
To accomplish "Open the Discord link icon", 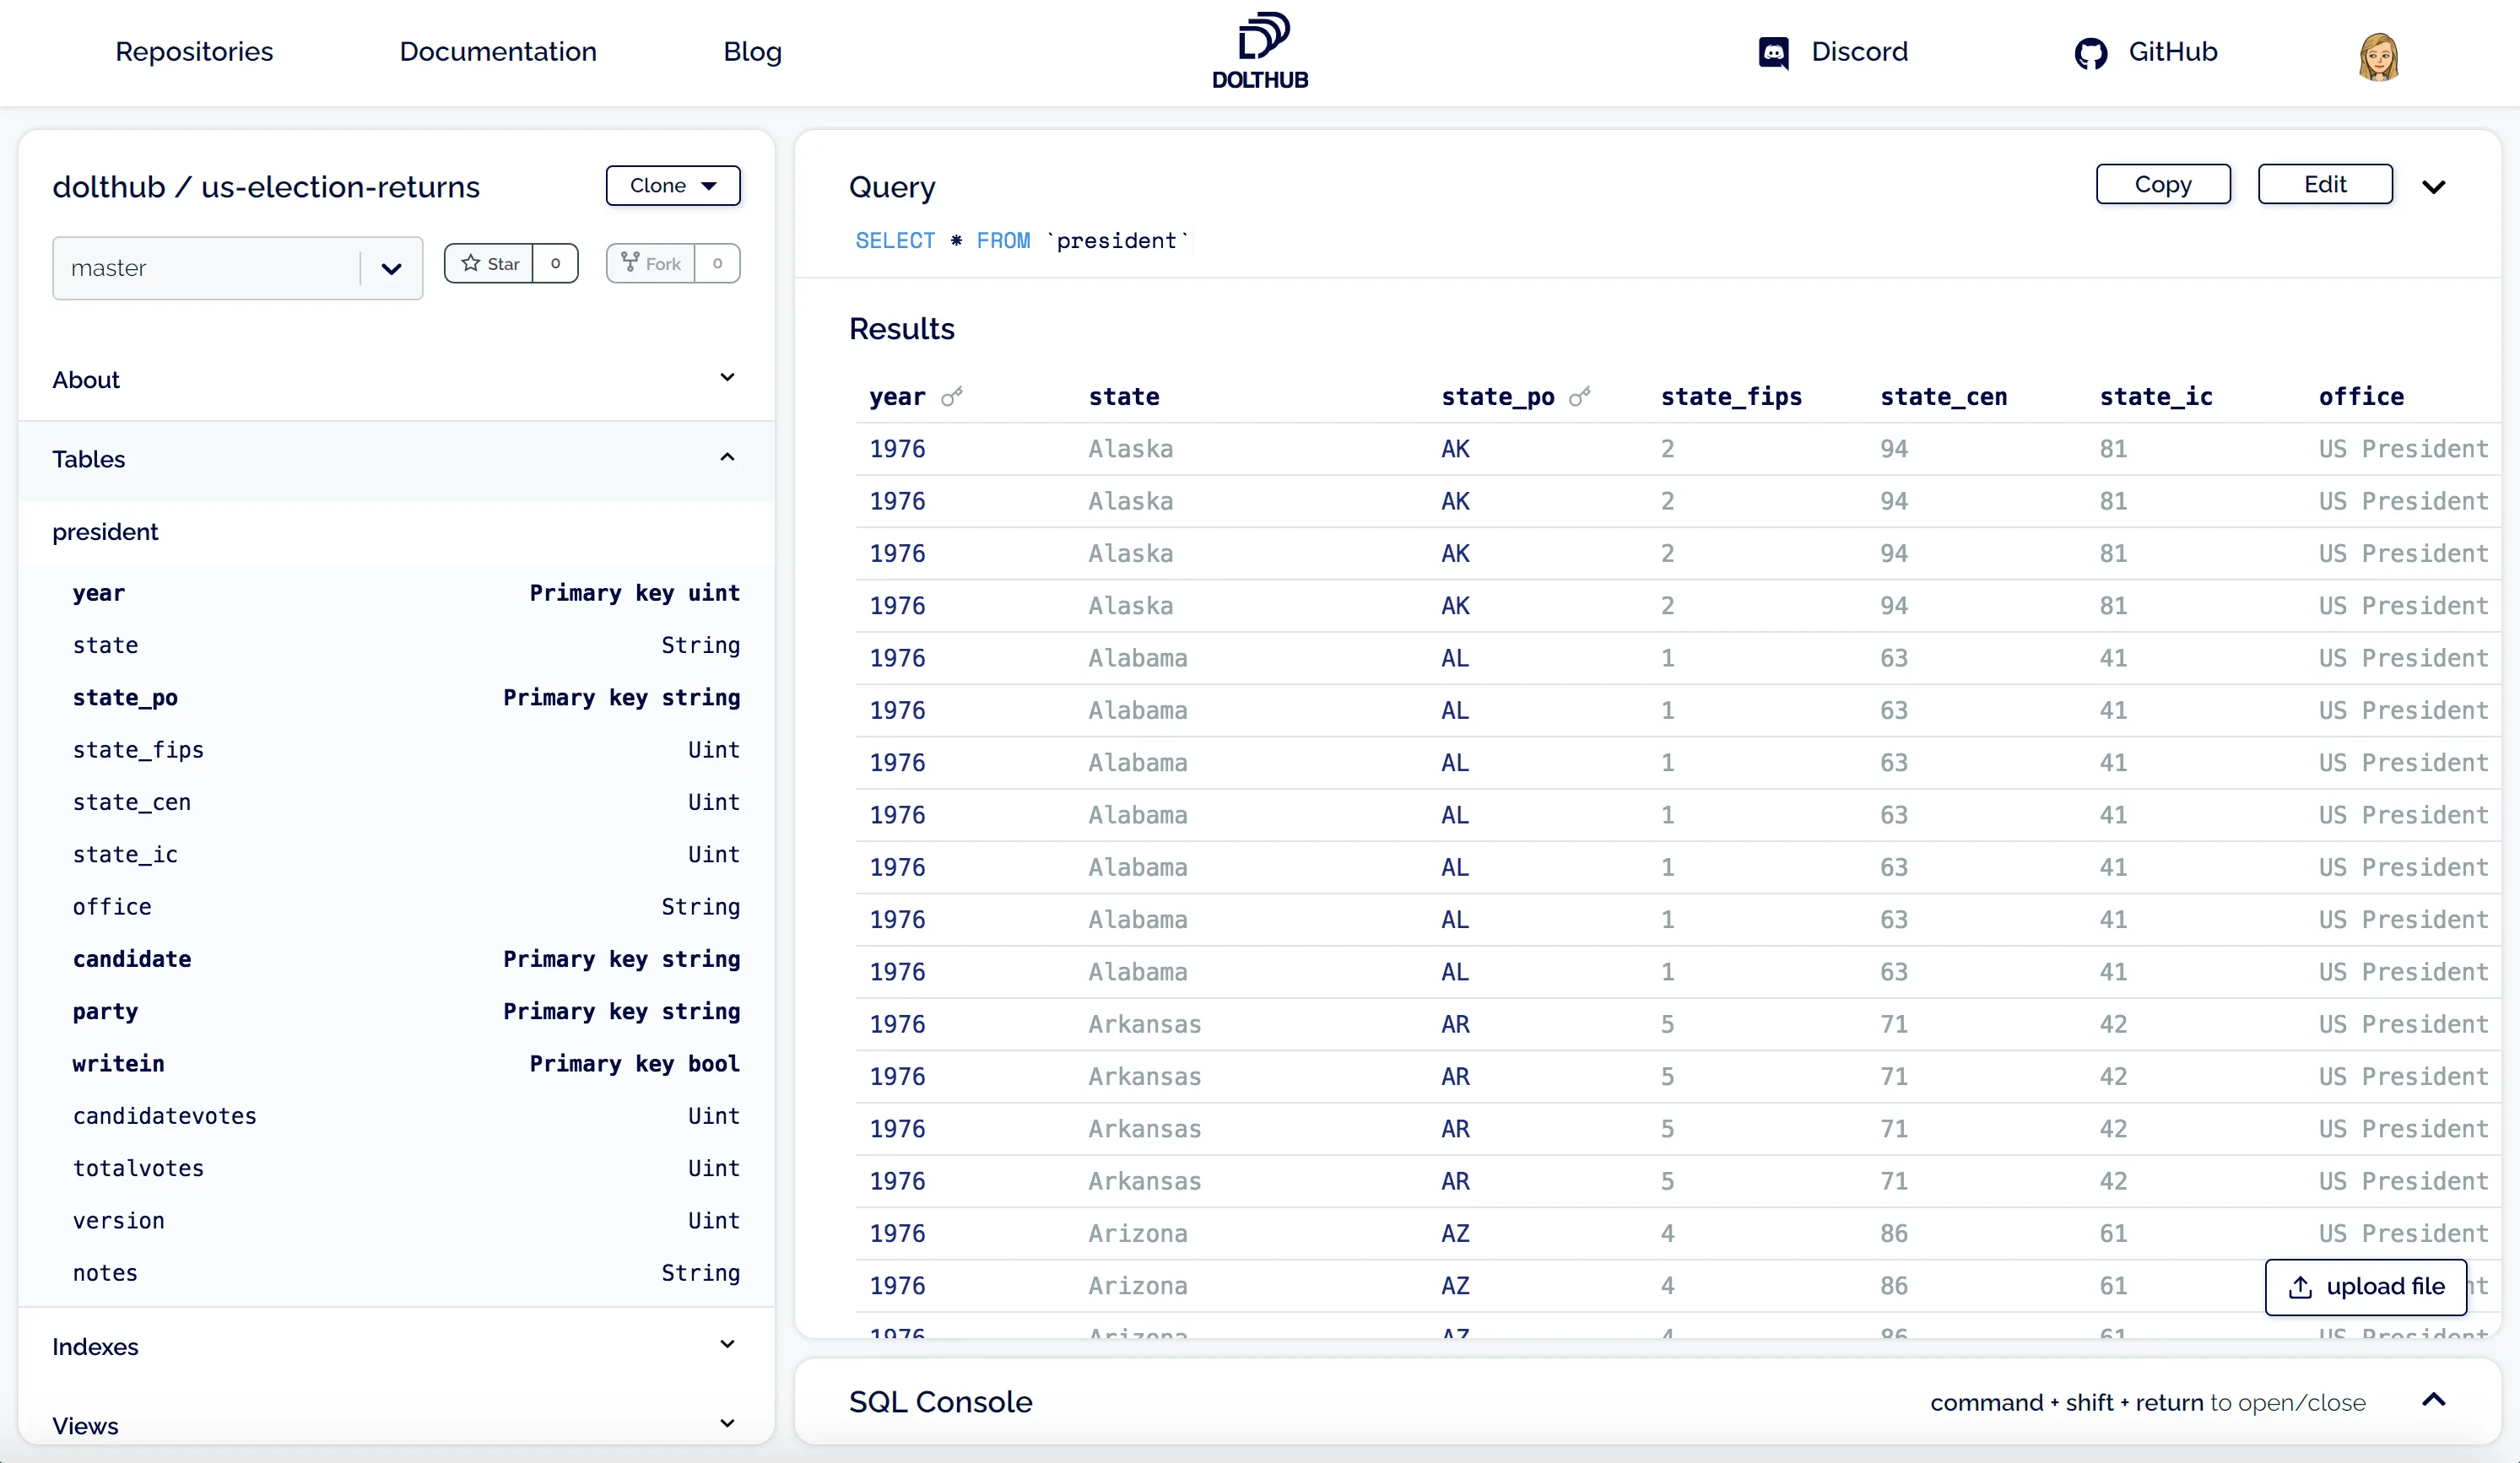I will [x=1773, y=52].
